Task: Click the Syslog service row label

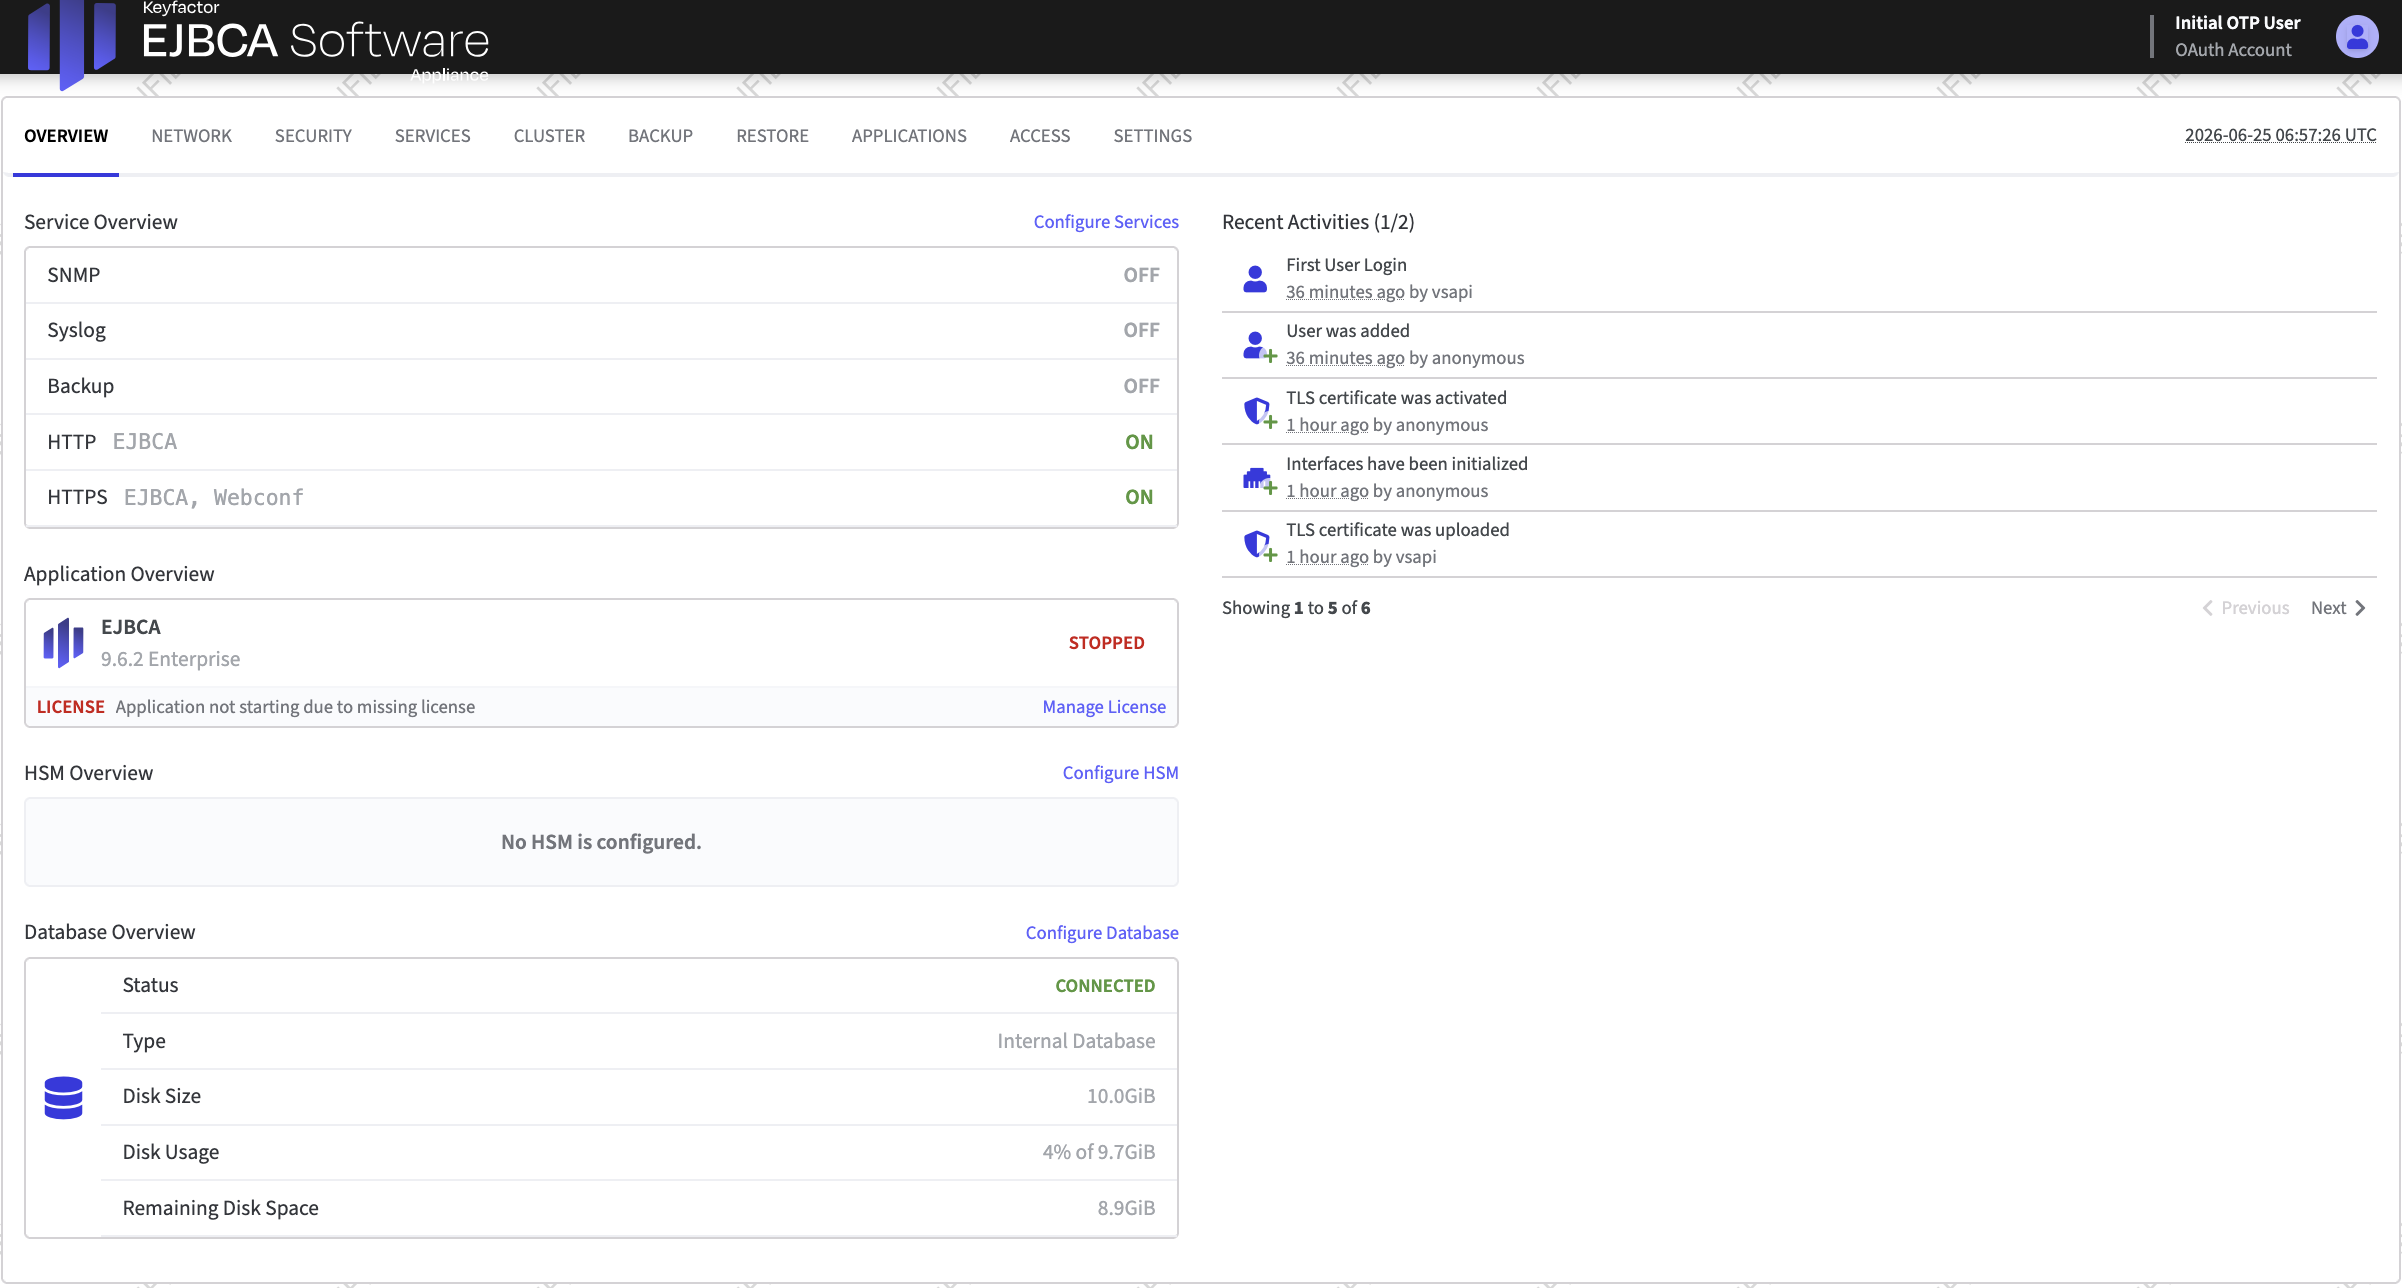Action: pos(76,330)
